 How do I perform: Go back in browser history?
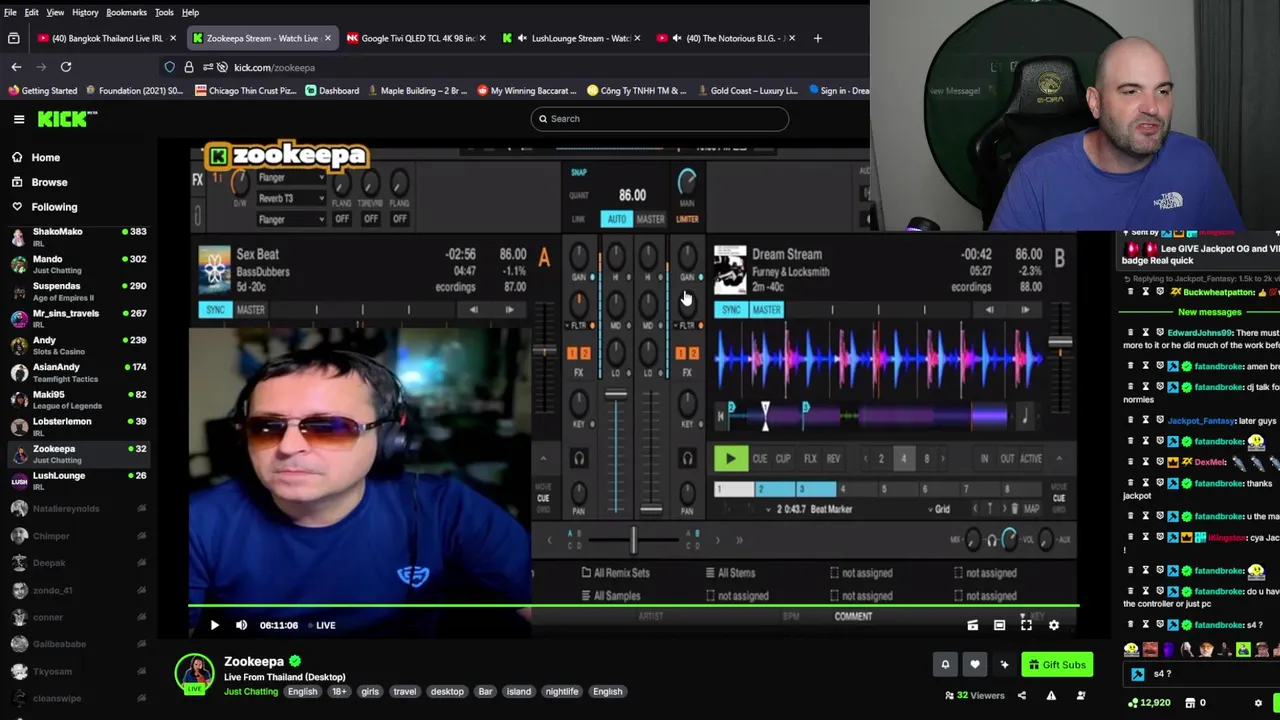click(x=16, y=67)
